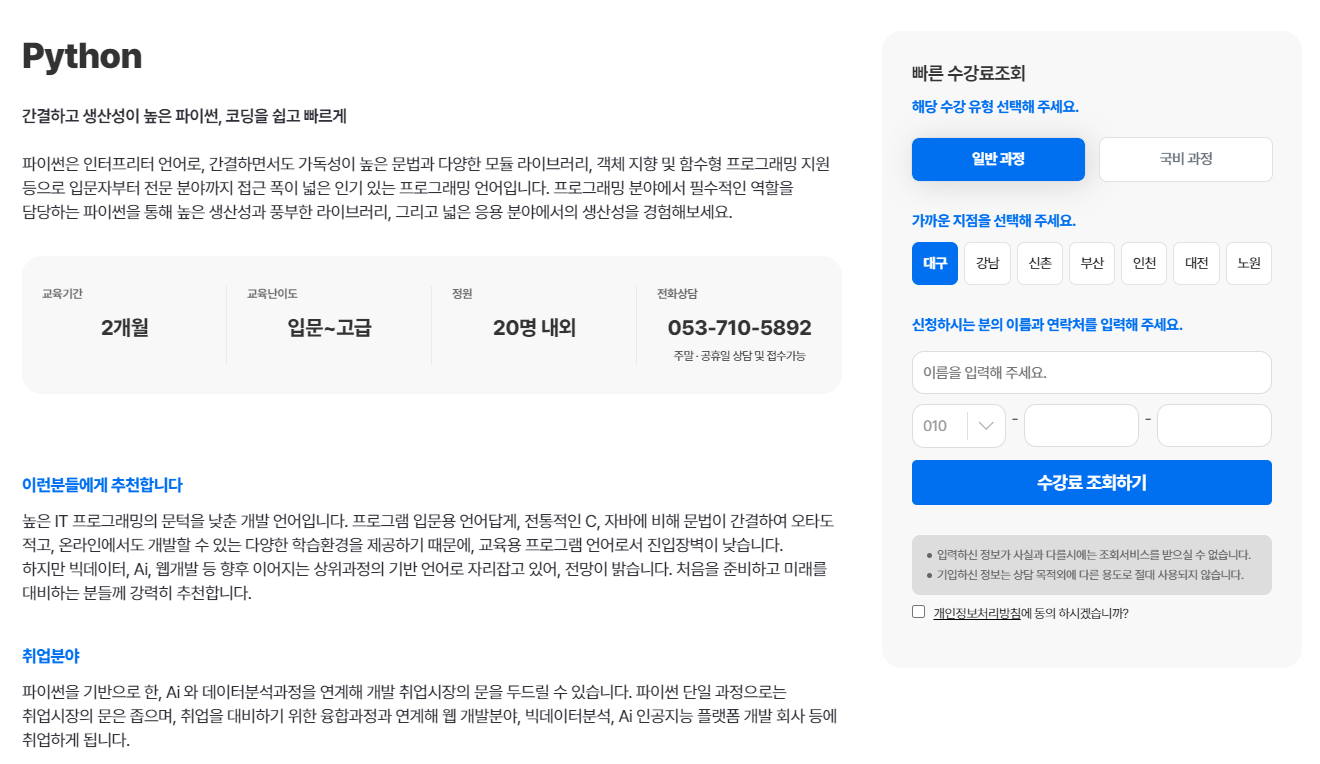Viewport: 1320px width, 764px height.
Task: Click the 2개월 education period value
Action: 125,327
